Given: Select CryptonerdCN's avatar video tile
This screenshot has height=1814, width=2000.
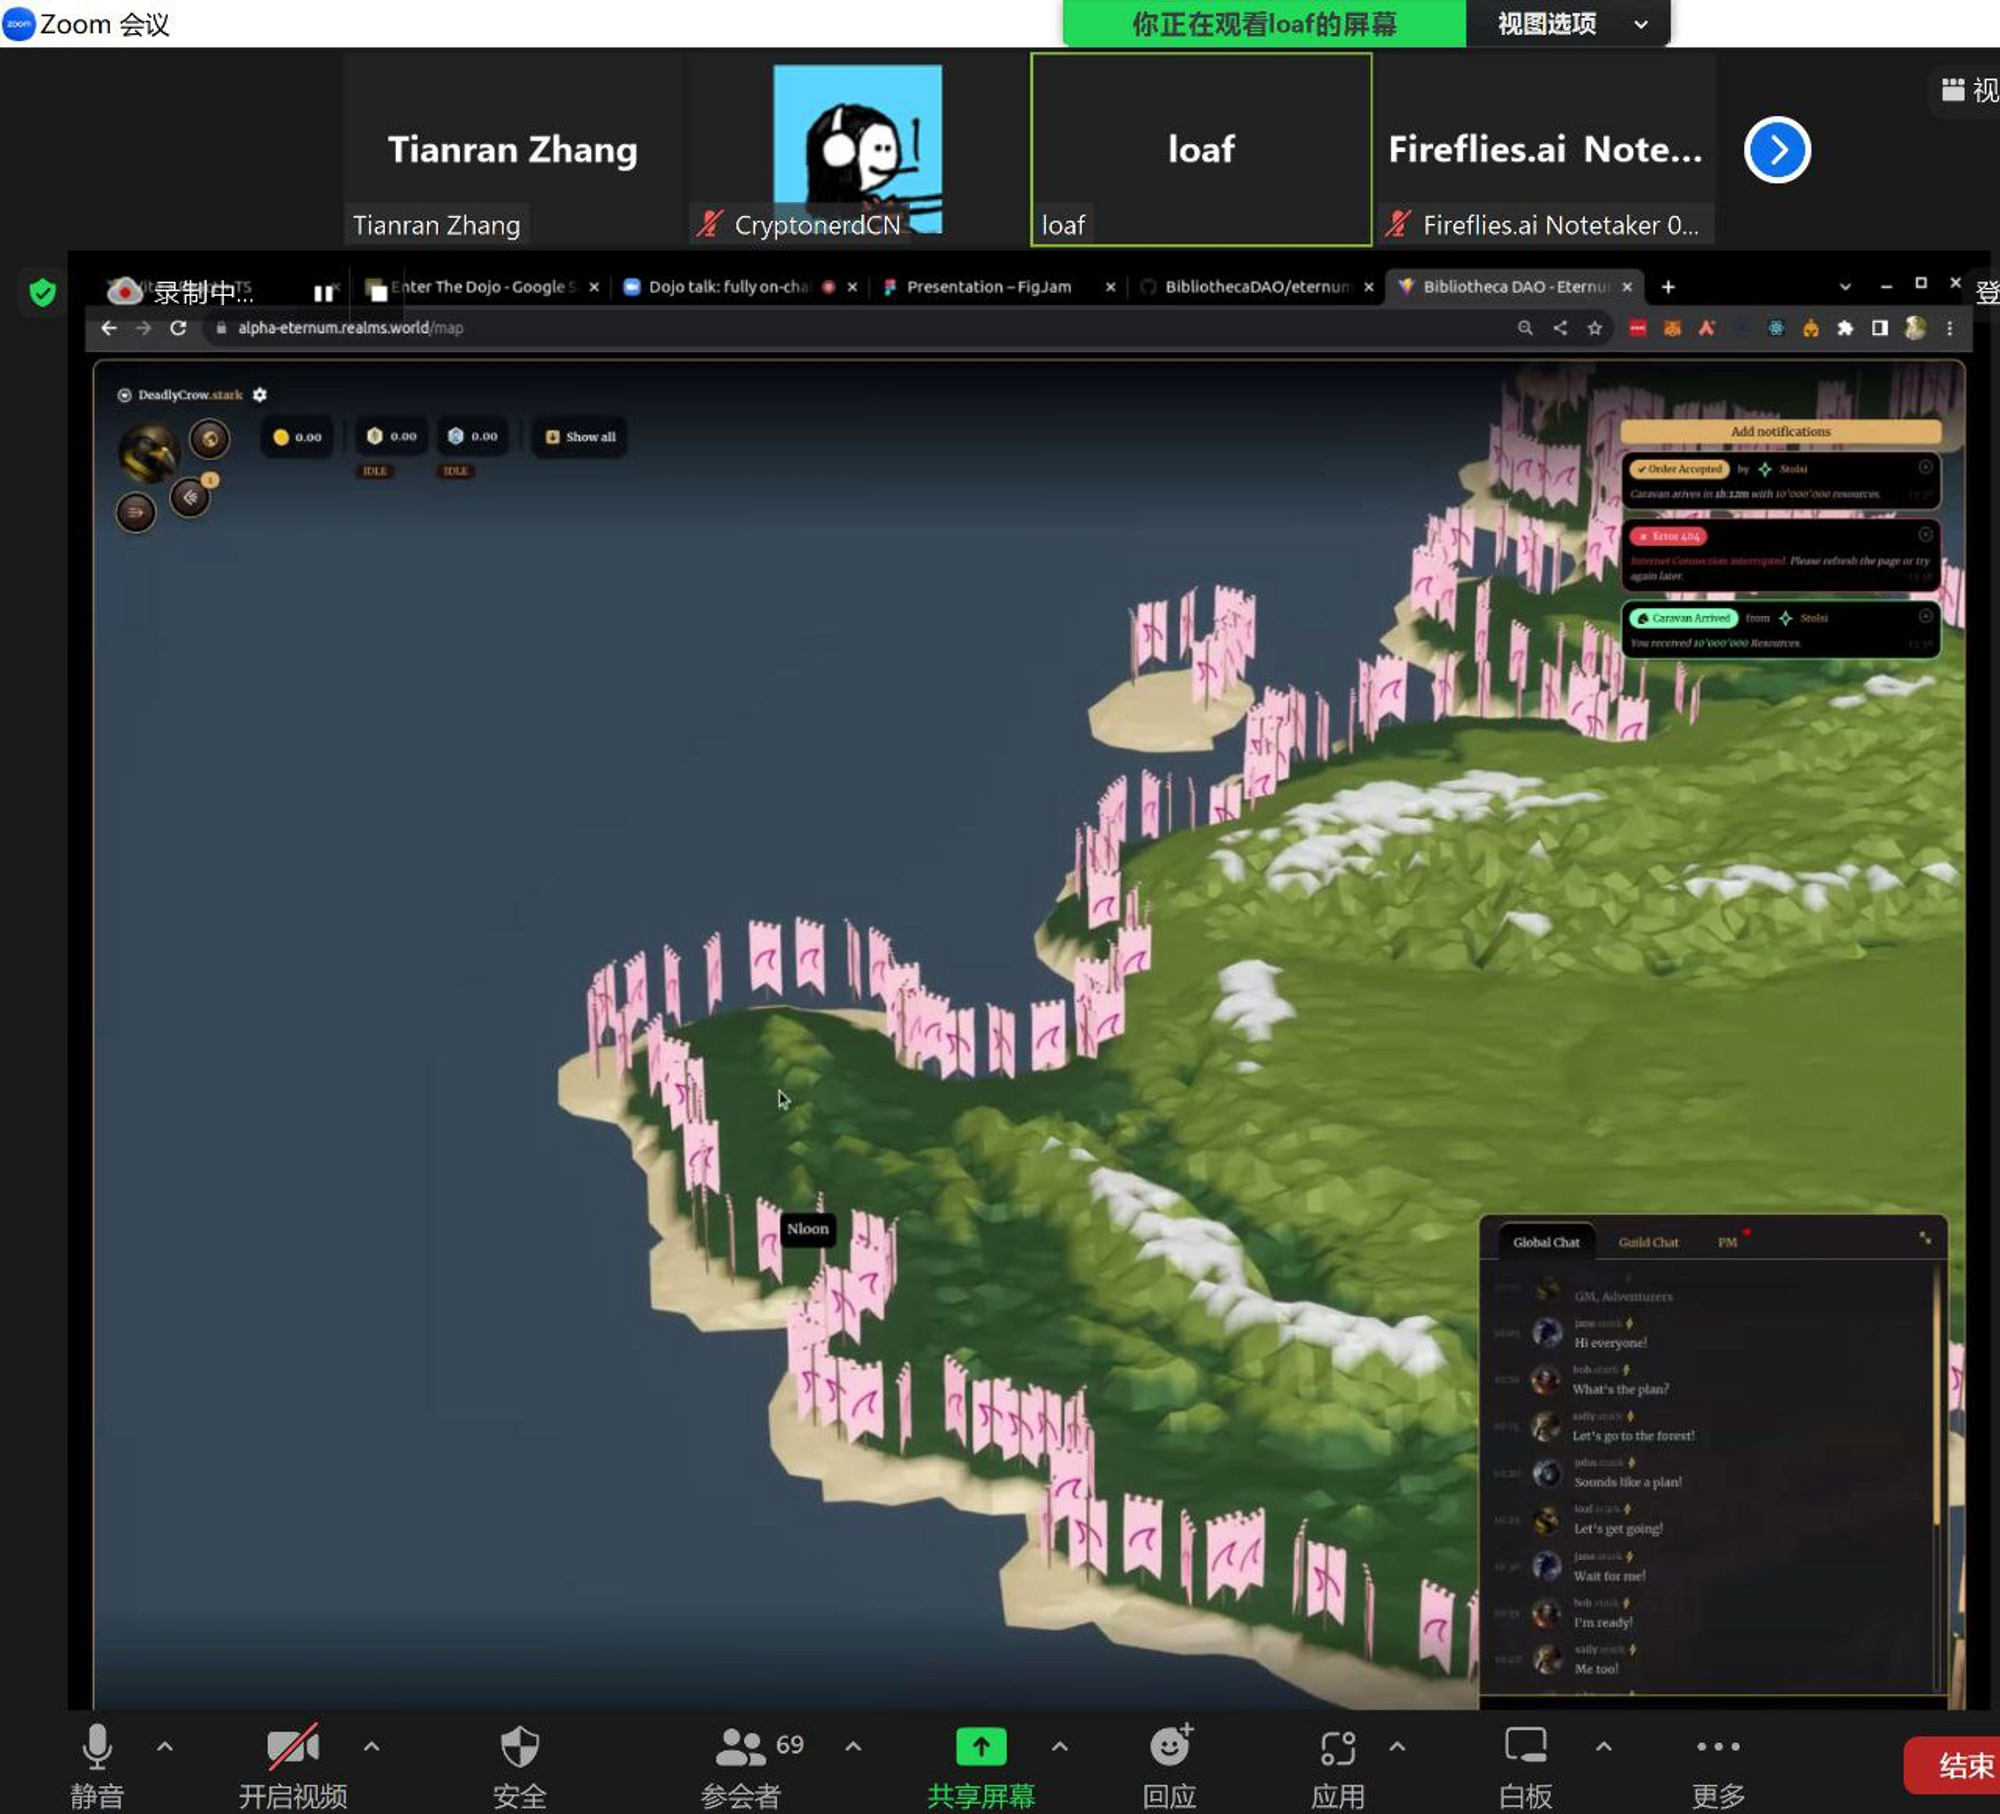Looking at the screenshot, I should click(x=857, y=149).
